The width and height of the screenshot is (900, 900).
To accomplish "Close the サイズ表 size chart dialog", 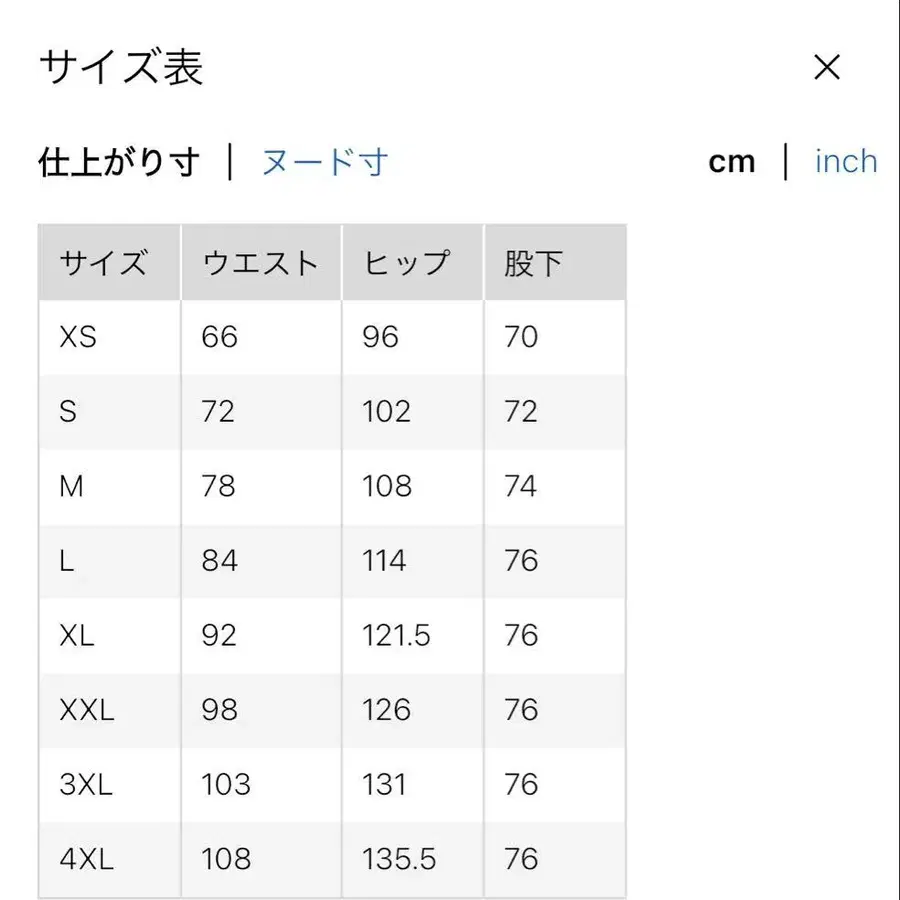I will pos(827,68).
